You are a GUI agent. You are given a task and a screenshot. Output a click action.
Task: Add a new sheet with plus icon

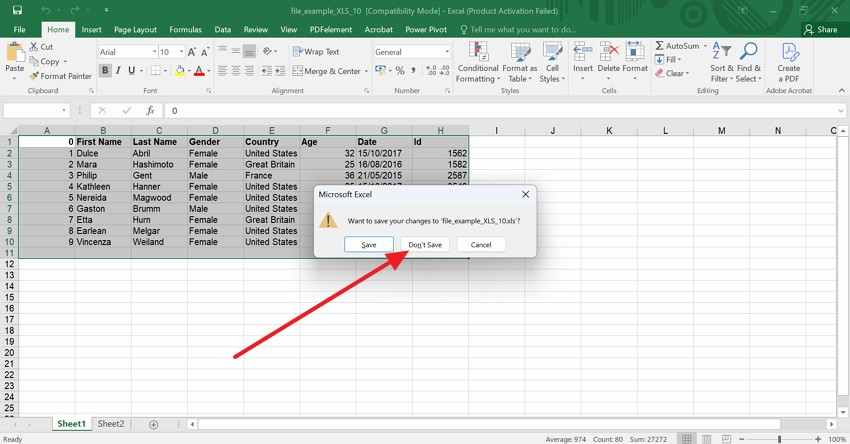[x=153, y=424]
